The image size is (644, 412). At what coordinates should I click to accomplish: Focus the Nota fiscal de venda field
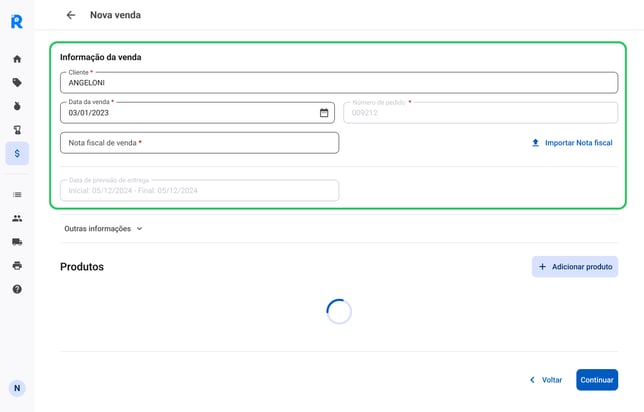(x=200, y=143)
